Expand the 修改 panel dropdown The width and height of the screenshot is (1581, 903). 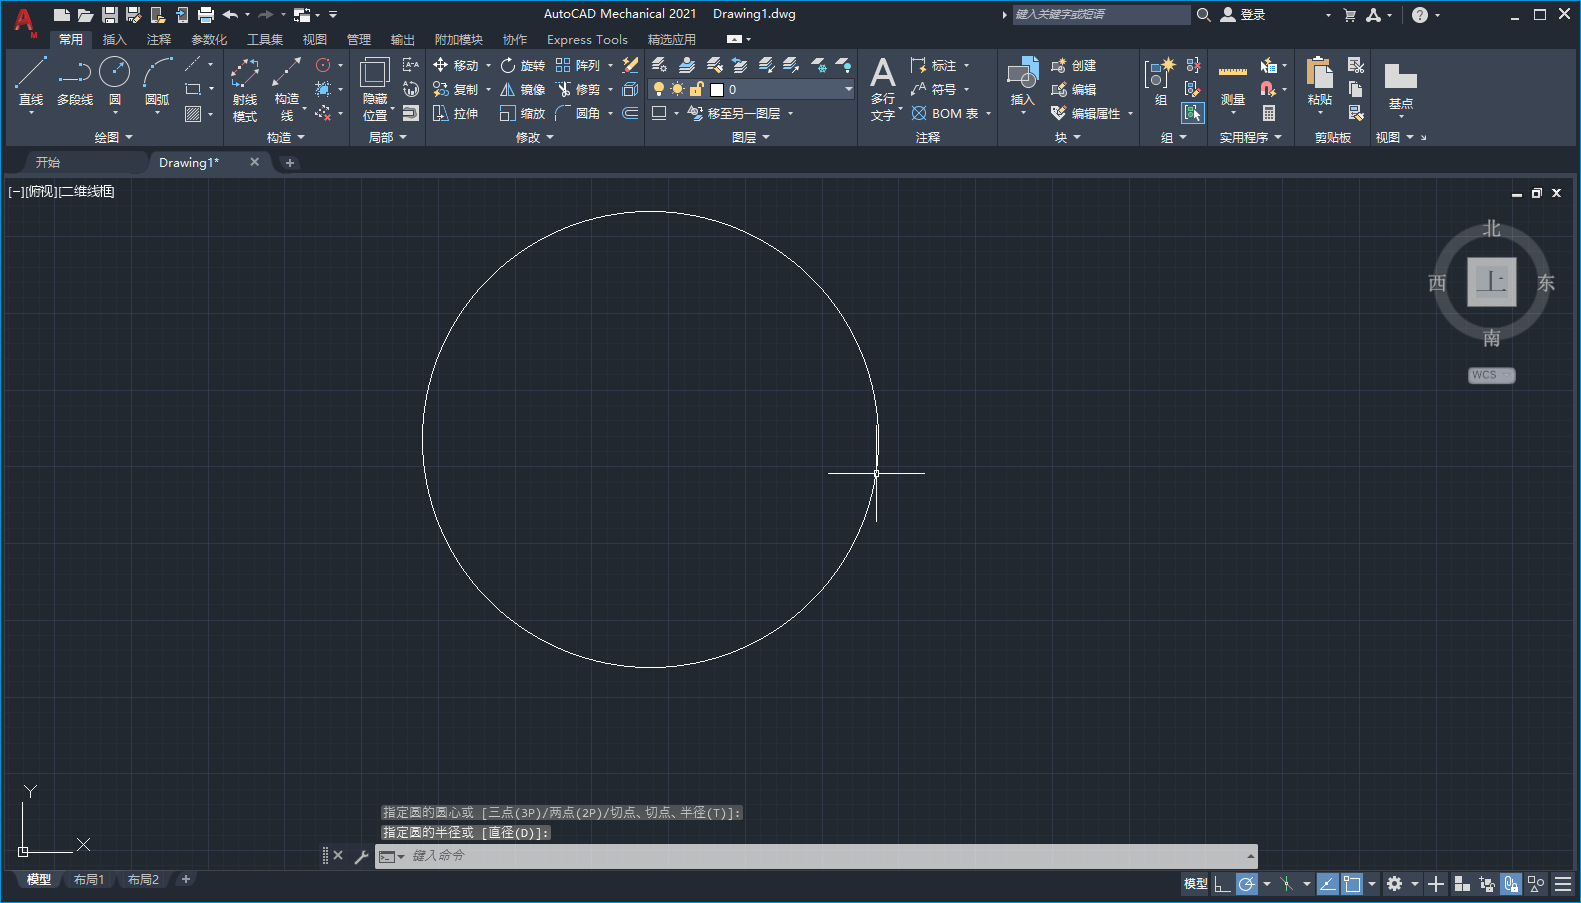[x=534, y=137]
